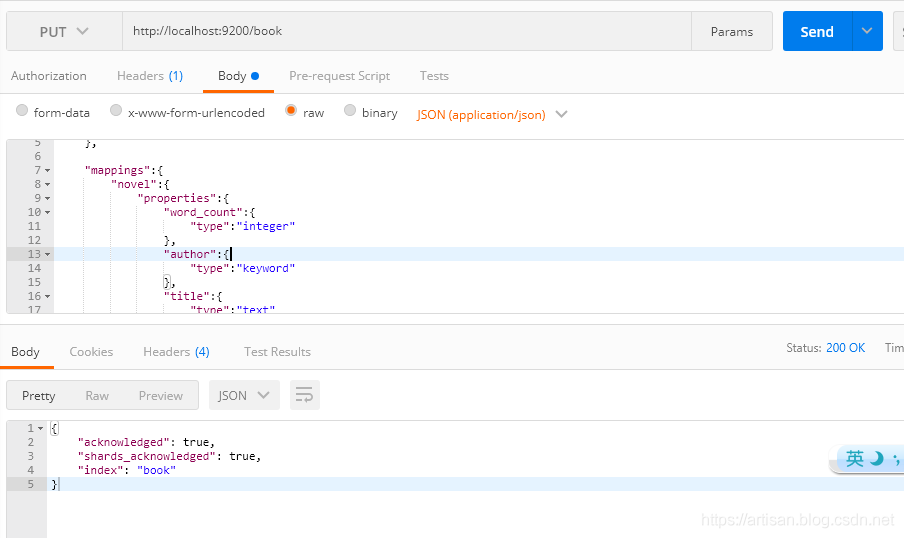Screen dimensions: 904x538
Task: Select the form-data radio button
Action: [22, 111]
